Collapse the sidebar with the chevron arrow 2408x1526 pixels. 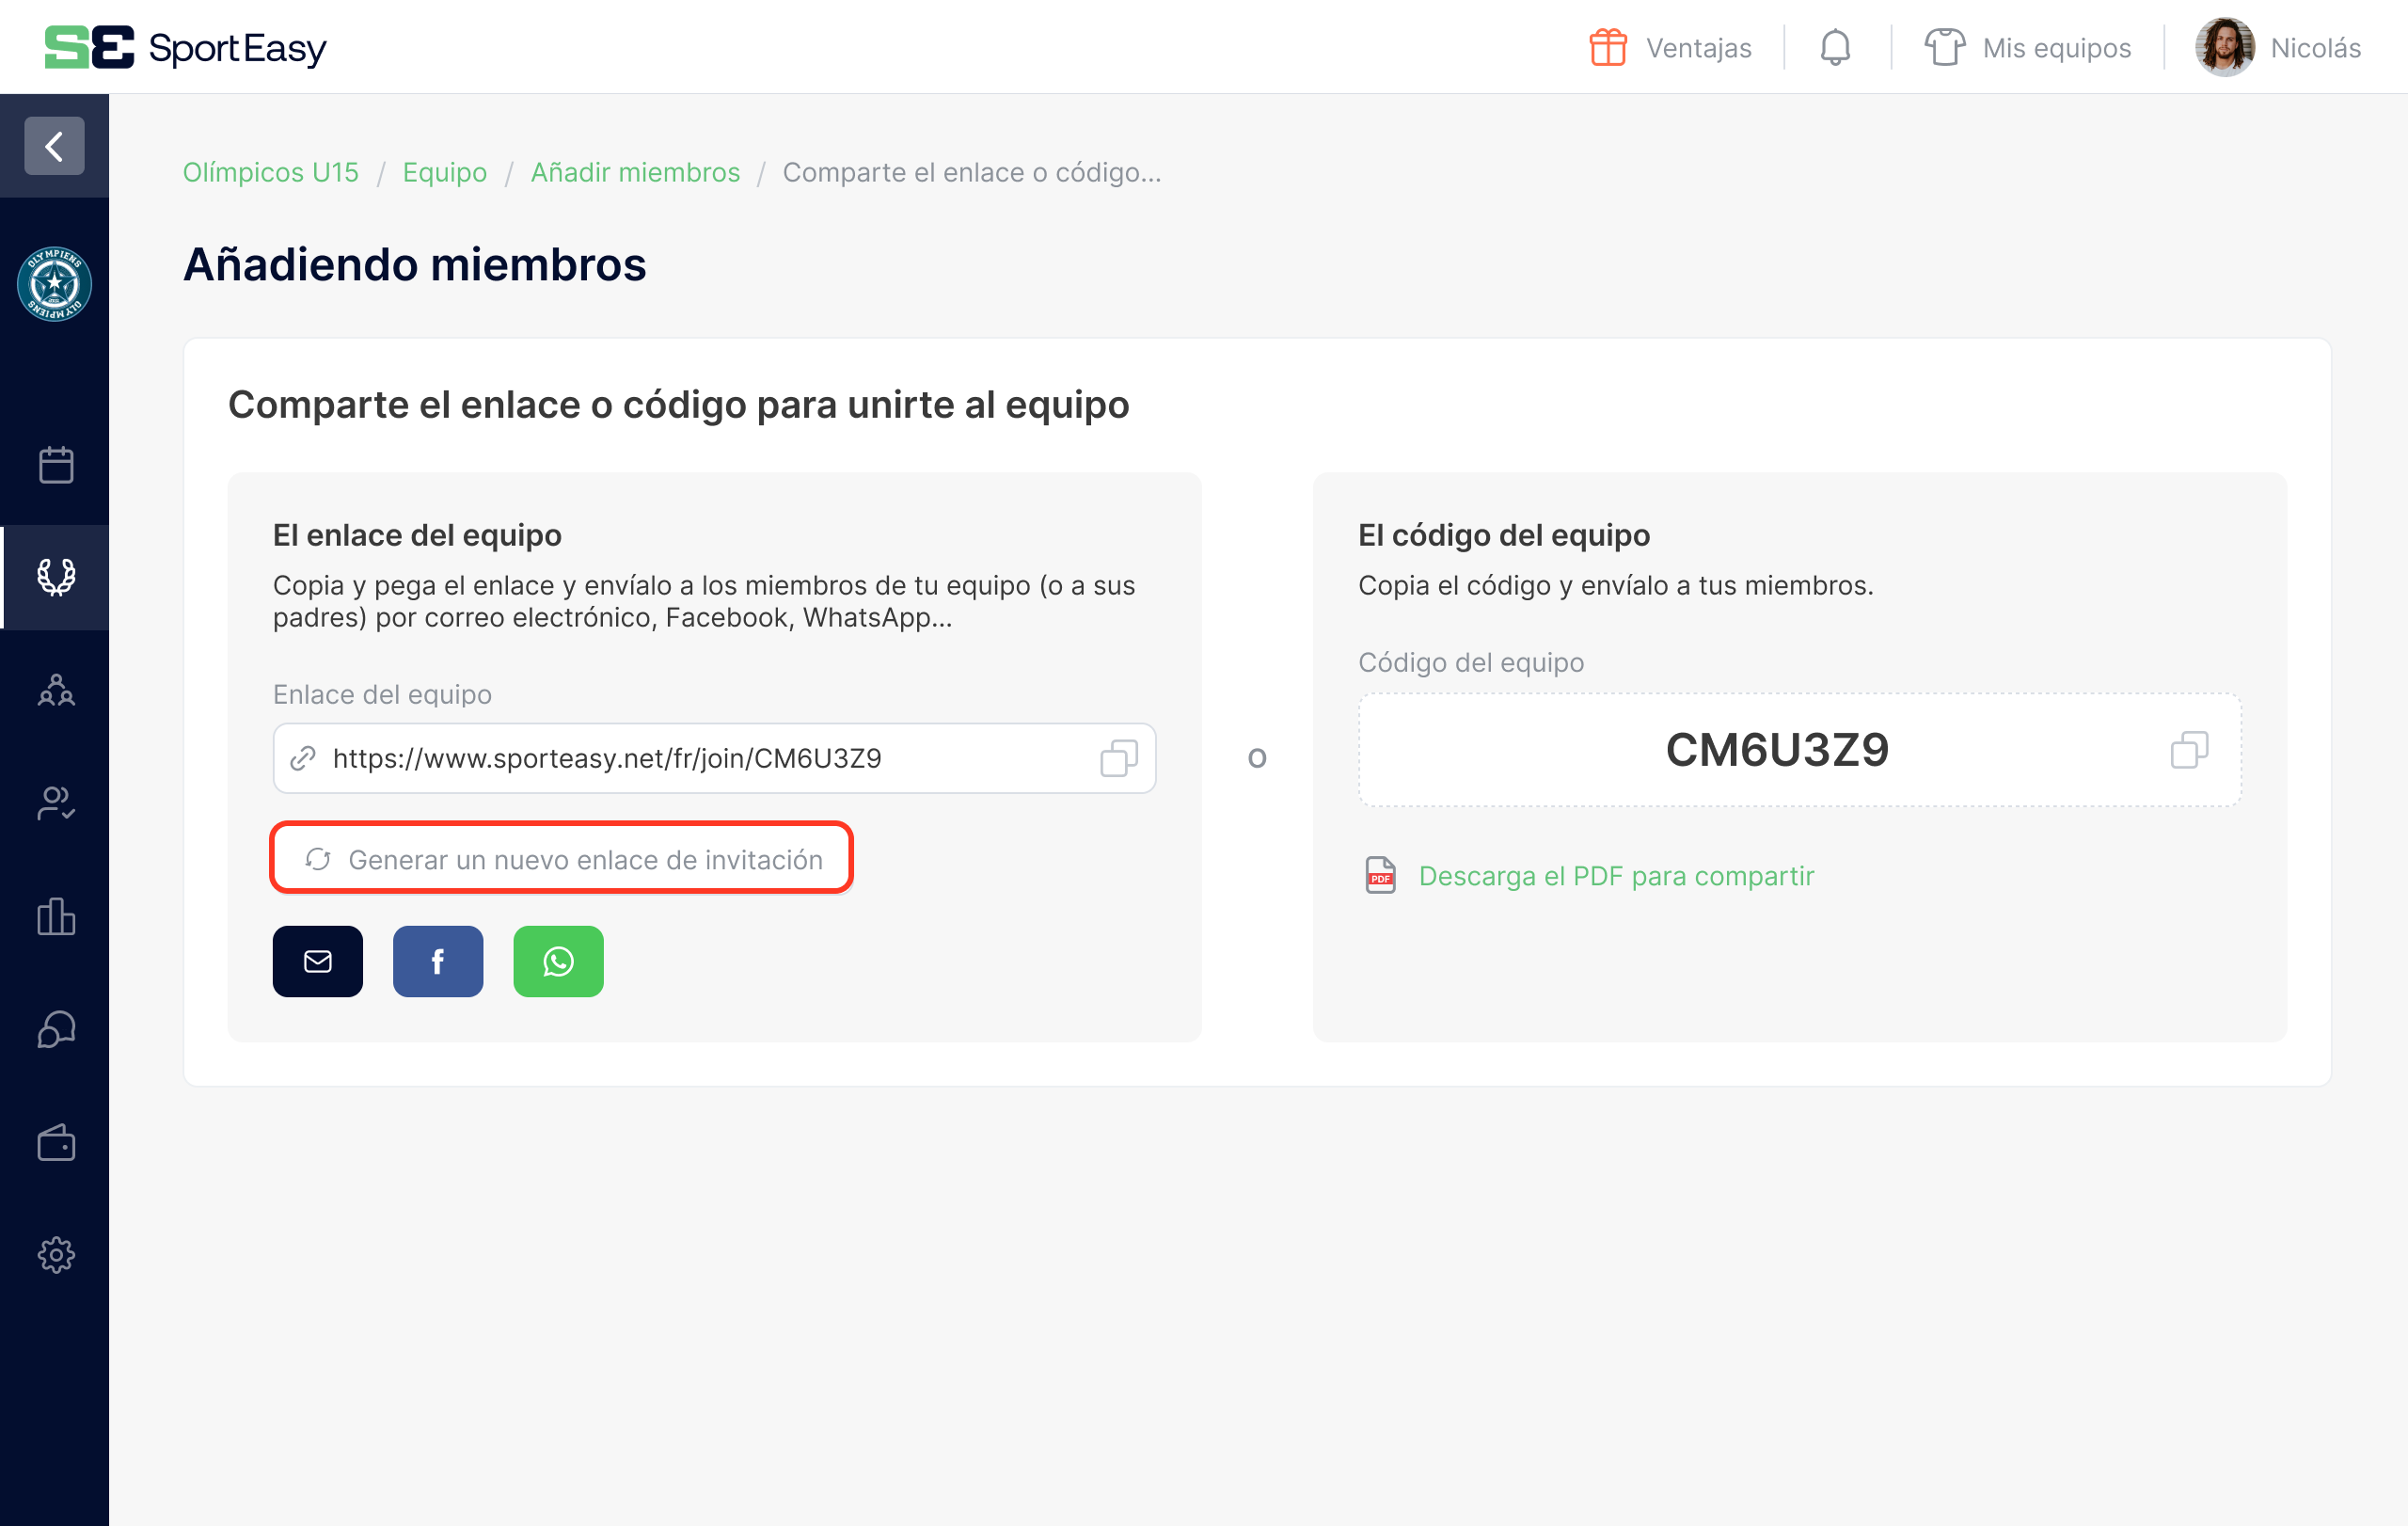click(x=53, y=146)
